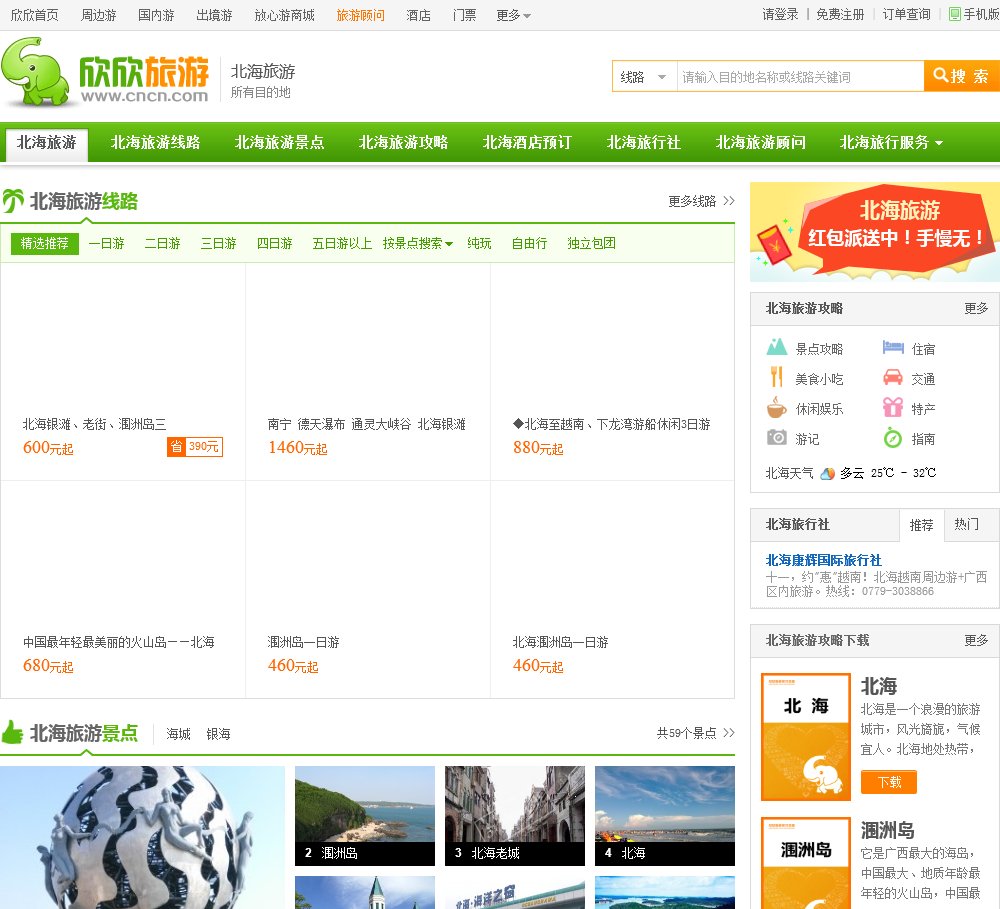
Task: Open 交通 car icon
Action: [893, 378]
